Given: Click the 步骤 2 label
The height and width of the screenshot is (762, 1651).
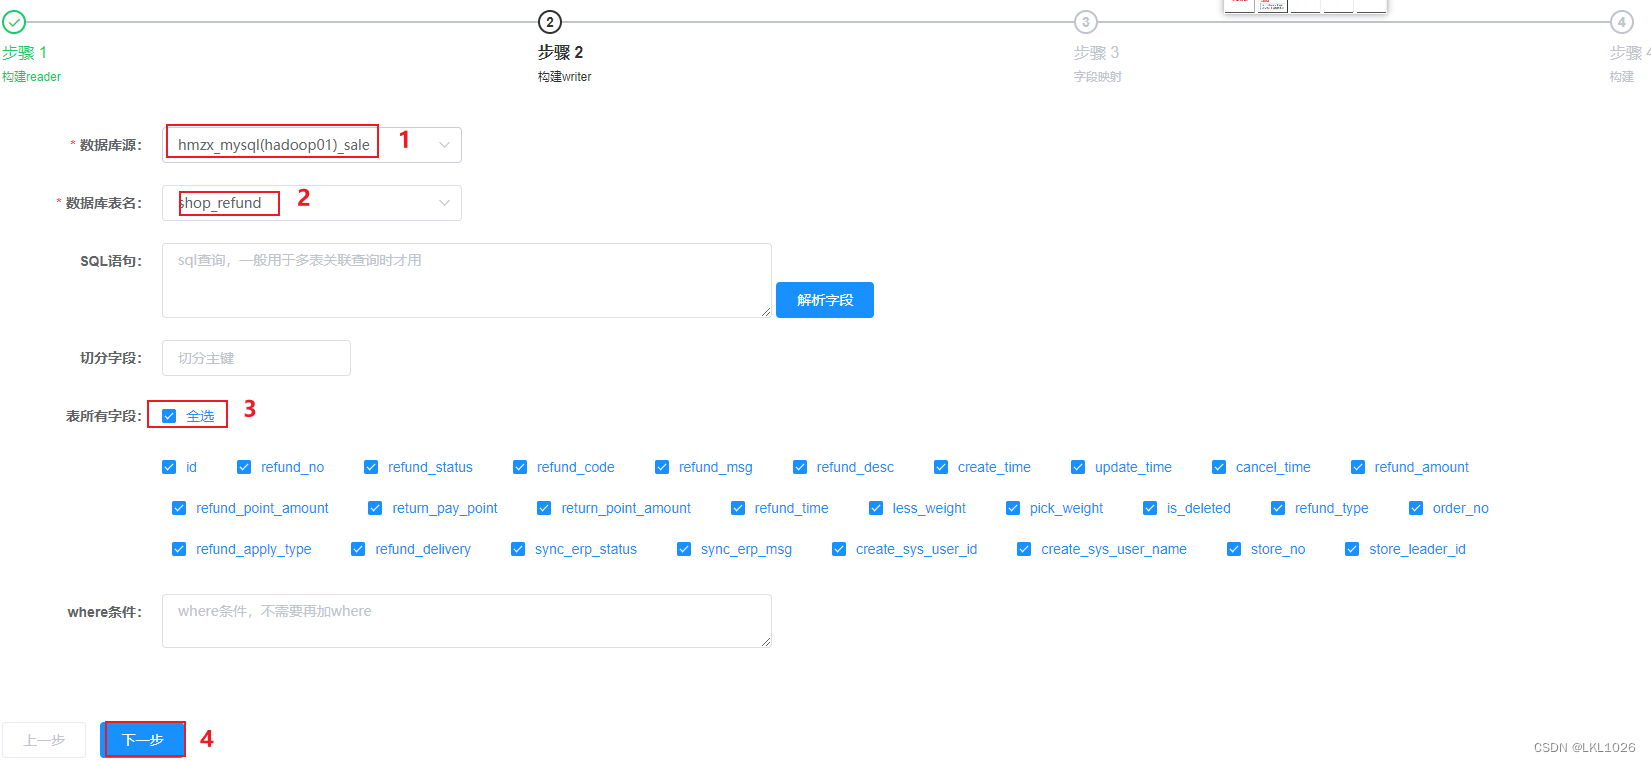Looking at the screenshot, I should pyautogui.click(x=561, y=52).
